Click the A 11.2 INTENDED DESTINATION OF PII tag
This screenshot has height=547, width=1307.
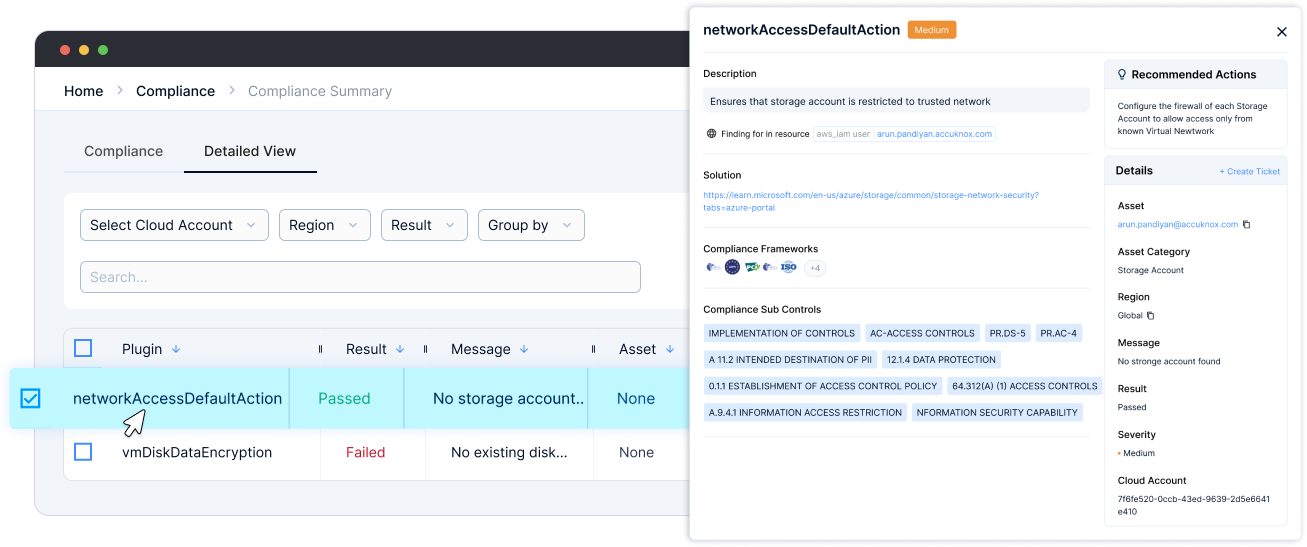point(790,359)
